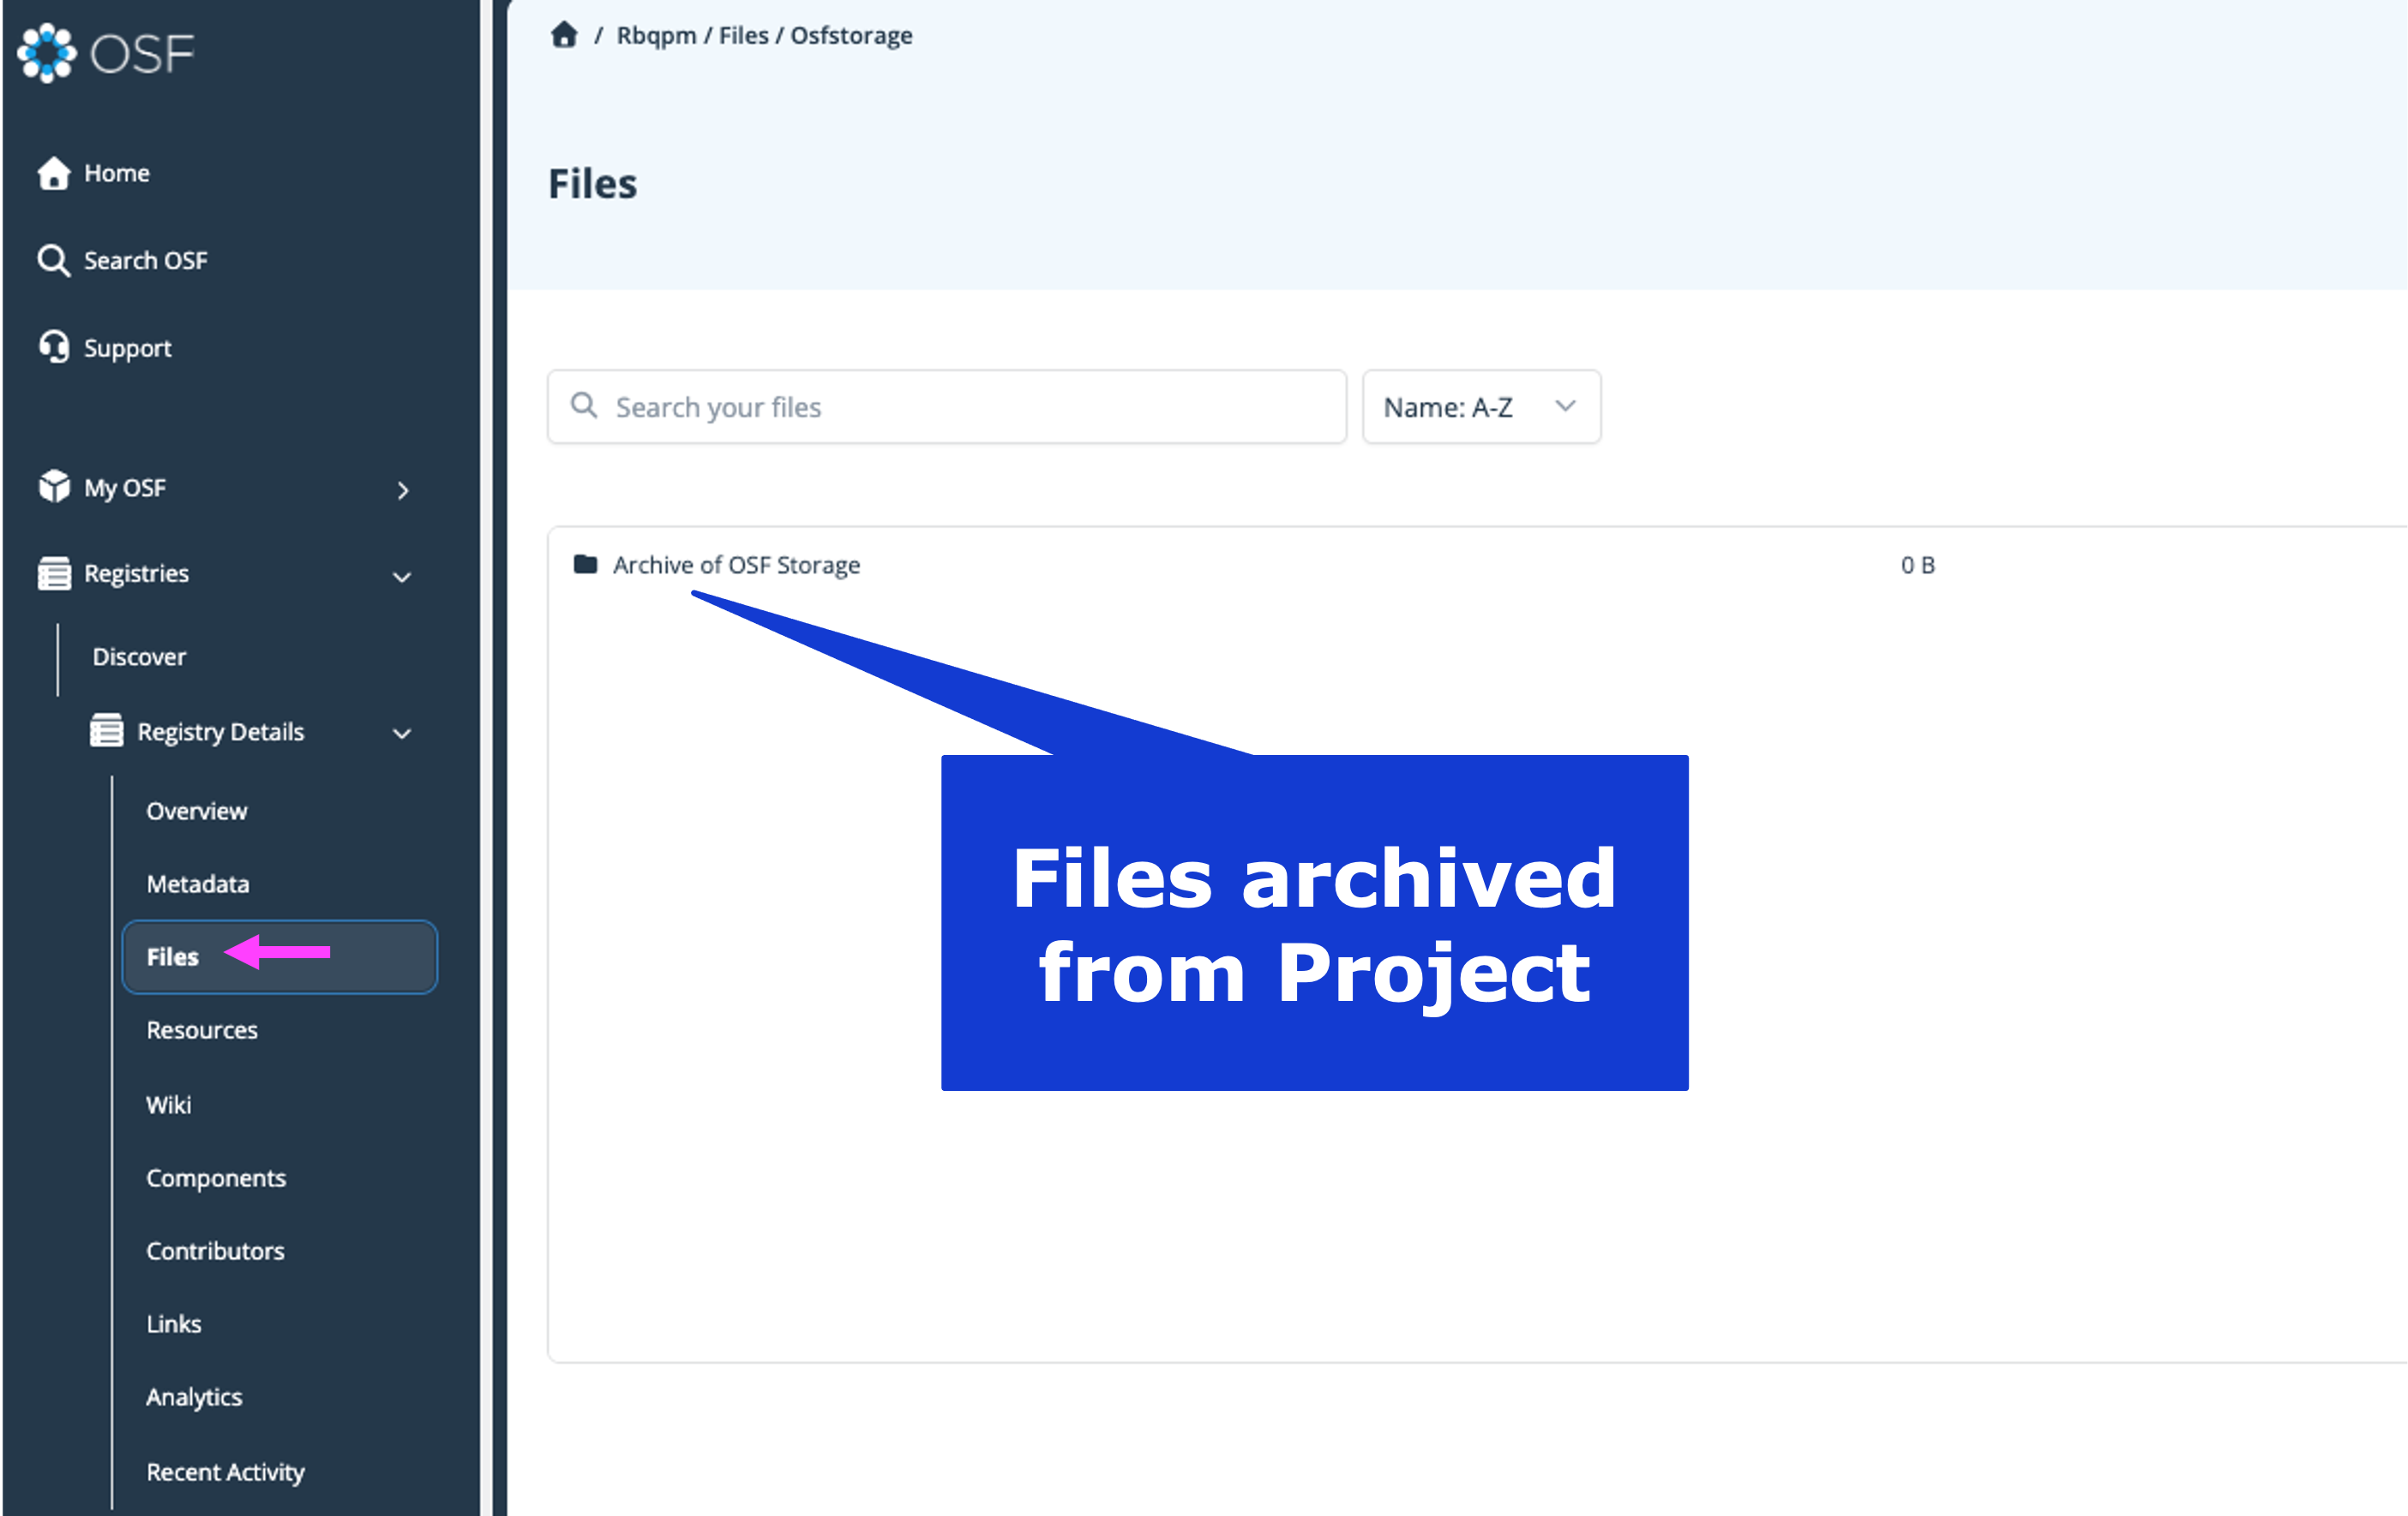This screenshot has width=2408, height=1516.
Task: Expand the My OSF menu chevron
Action: 403,490
